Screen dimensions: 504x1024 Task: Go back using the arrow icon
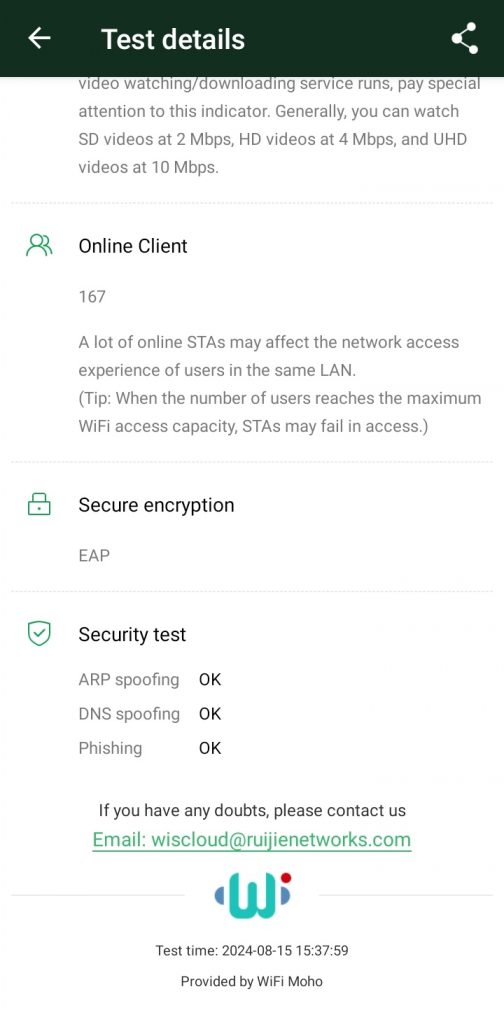pyautogui.click(x=39, y=39)
